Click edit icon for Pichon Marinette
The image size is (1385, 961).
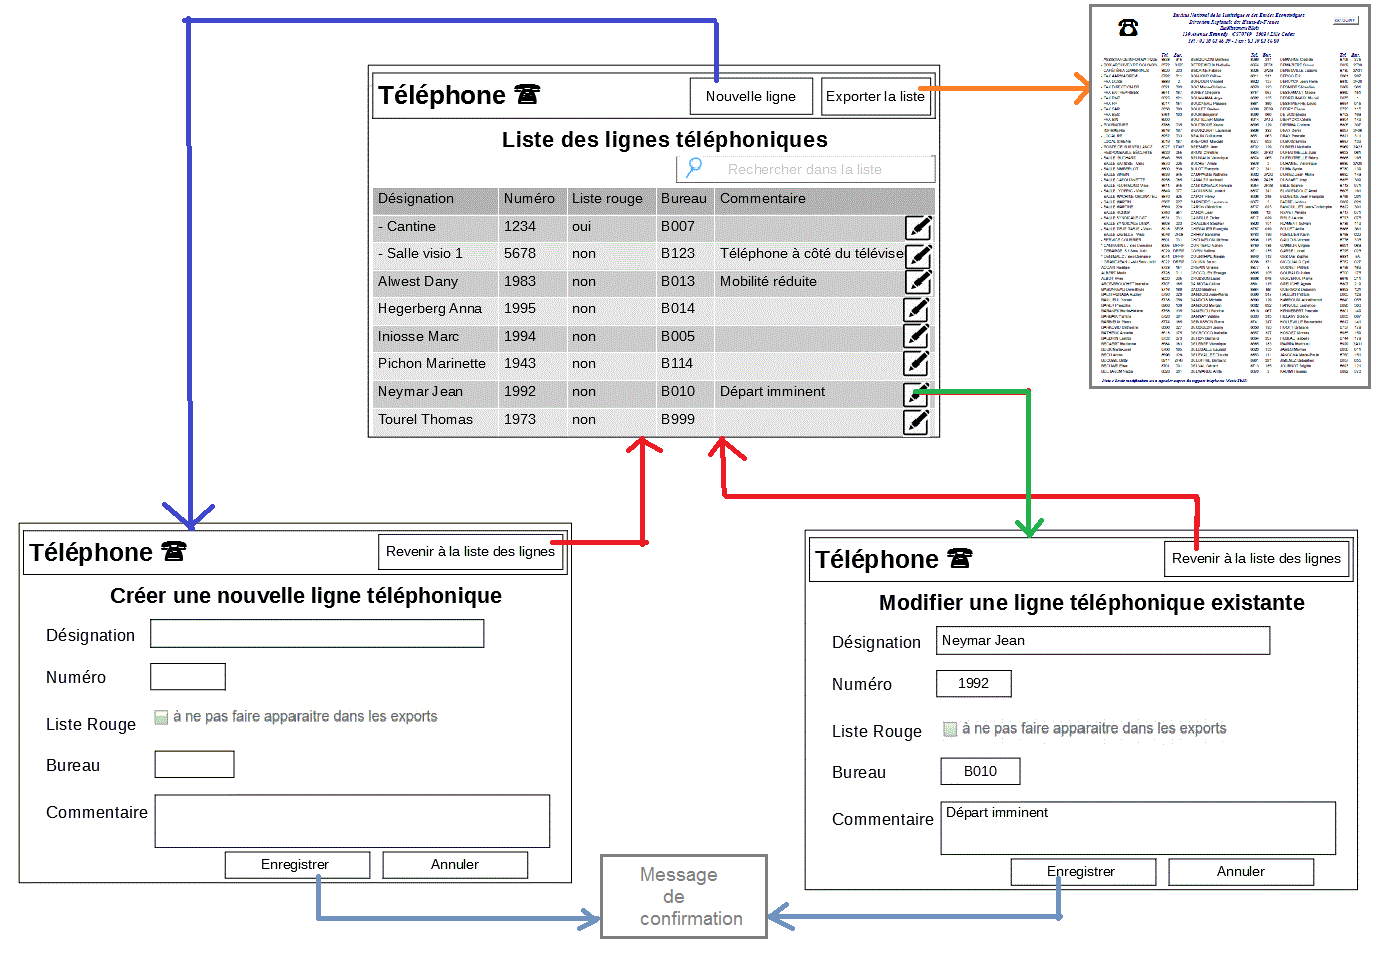pos(917,363)
